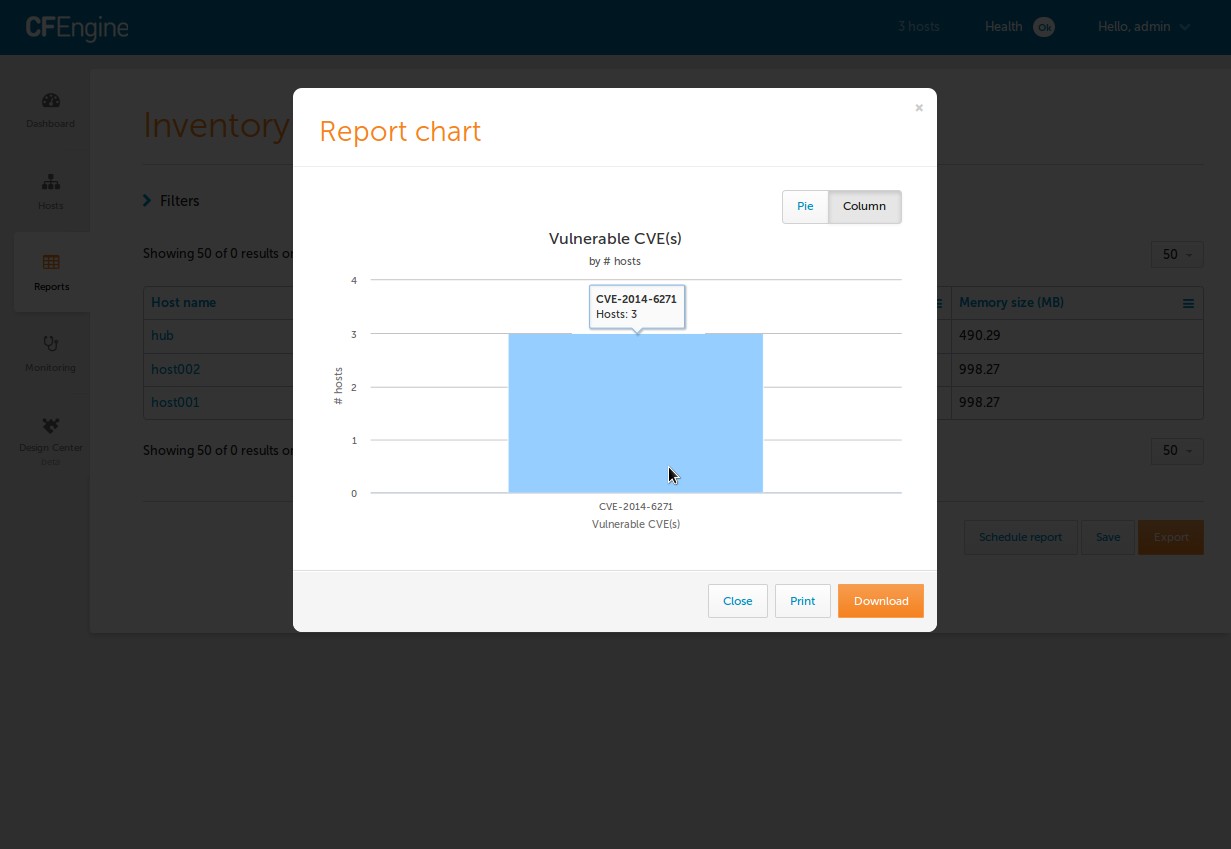Export the inventory report
Screen dimensions: 1231x849
pos(1170,537)
